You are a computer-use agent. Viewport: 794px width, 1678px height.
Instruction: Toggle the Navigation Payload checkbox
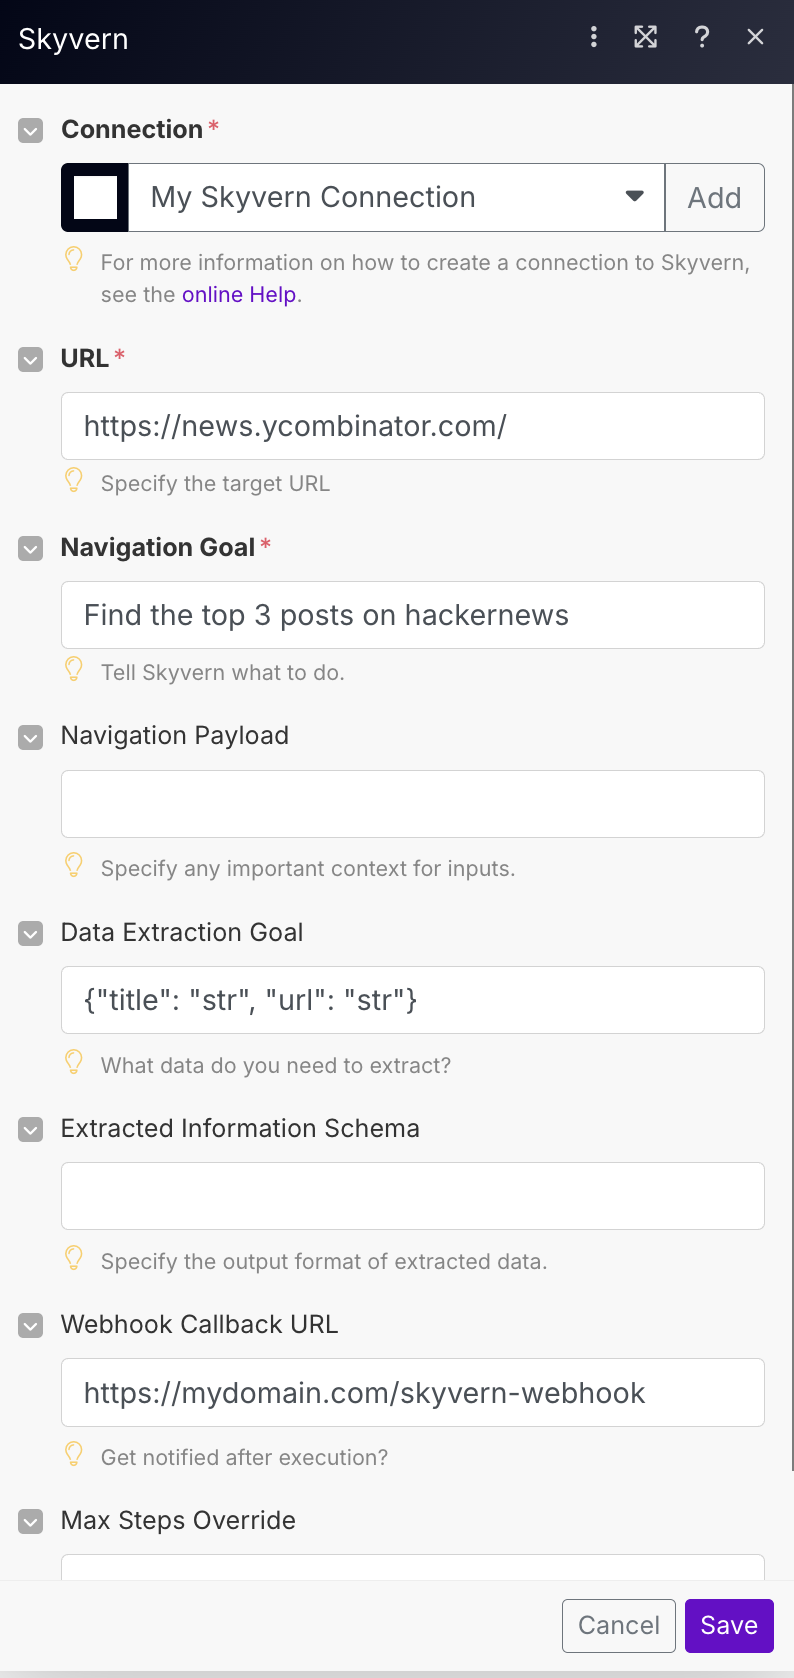31,737
